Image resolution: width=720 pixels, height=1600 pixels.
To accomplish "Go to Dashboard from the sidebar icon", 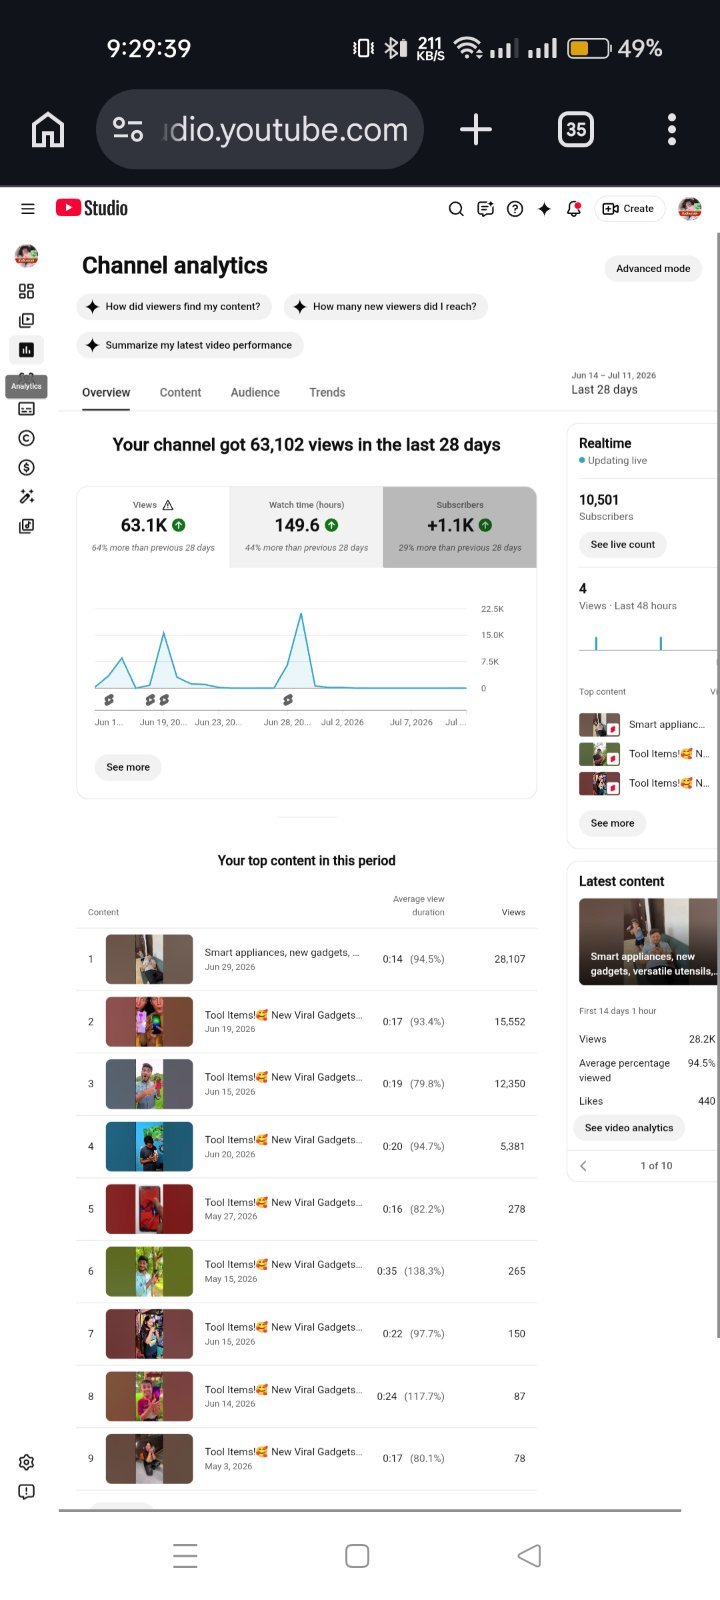I will (x=27, y=291).
